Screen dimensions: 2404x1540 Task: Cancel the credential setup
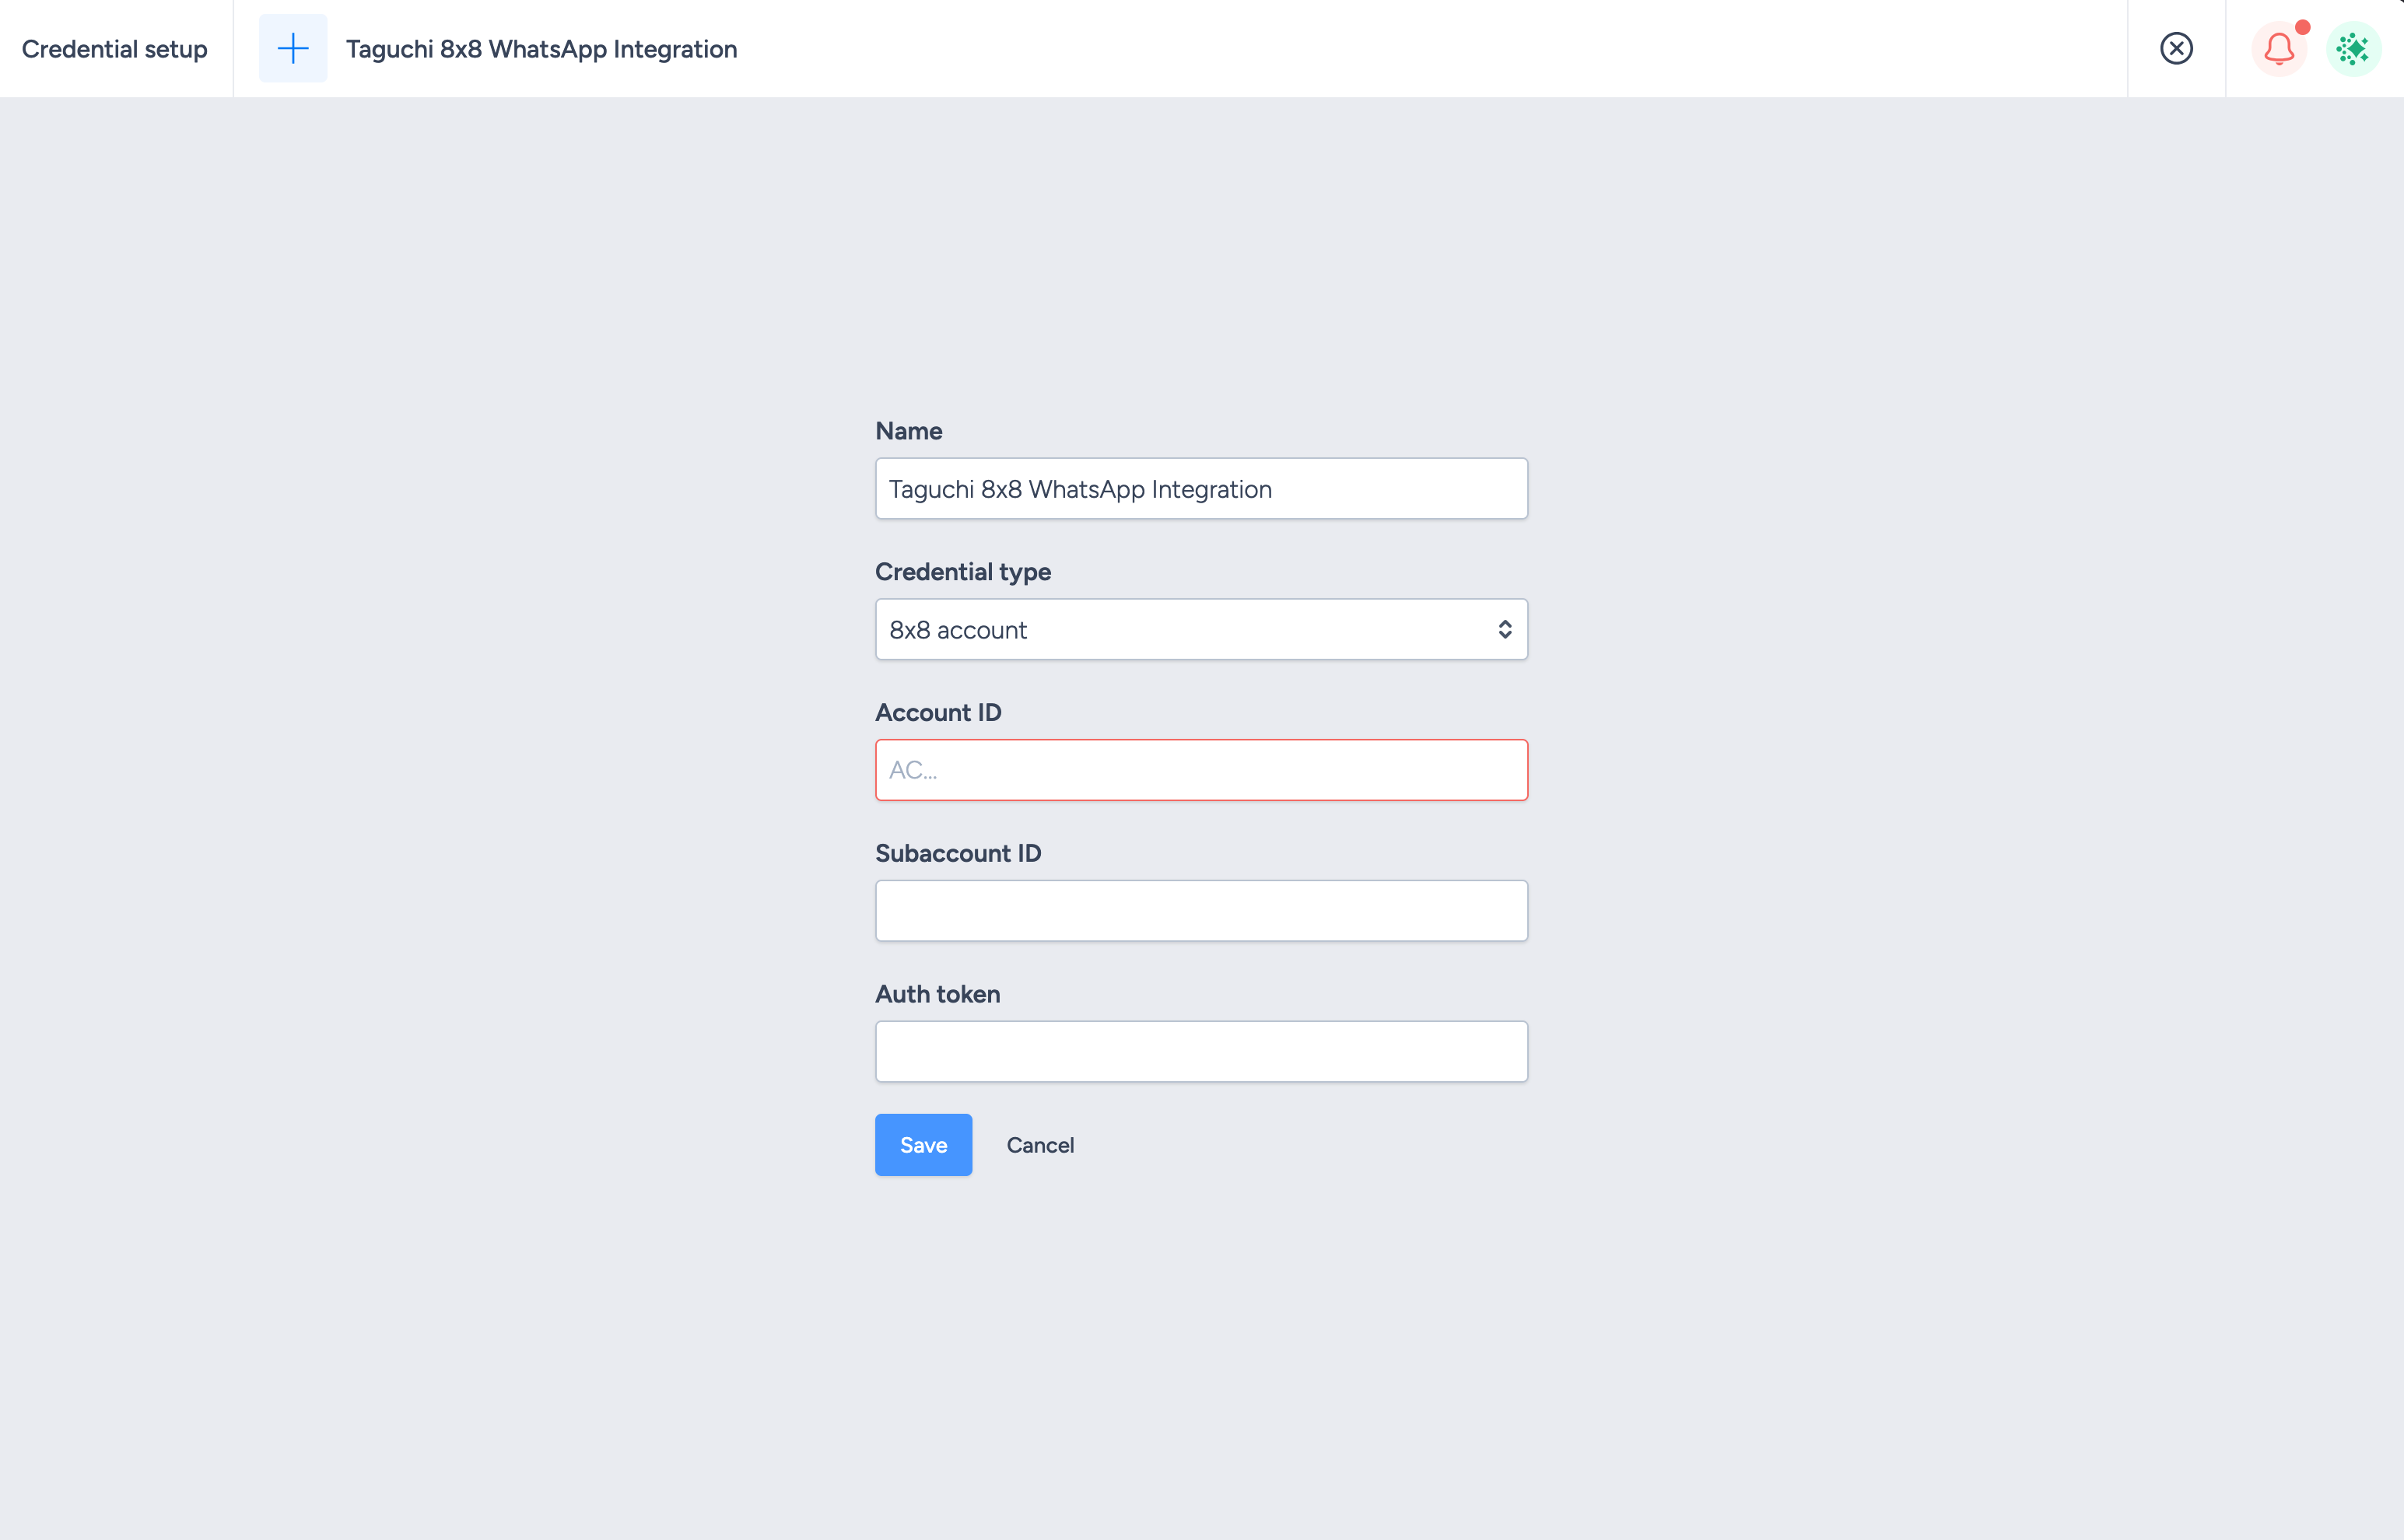1040,1145
